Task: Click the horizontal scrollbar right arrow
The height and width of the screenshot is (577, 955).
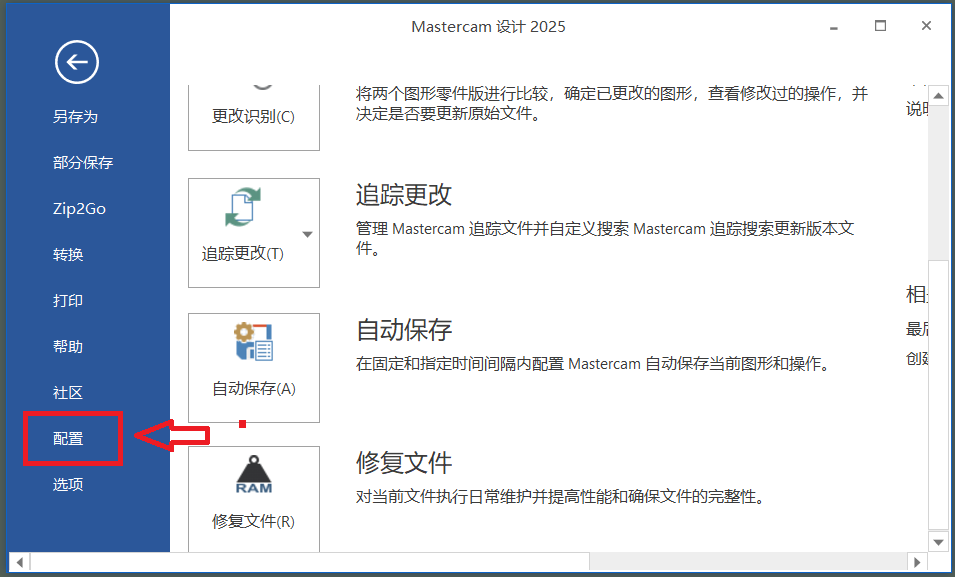Action: [x=917, y=562]
